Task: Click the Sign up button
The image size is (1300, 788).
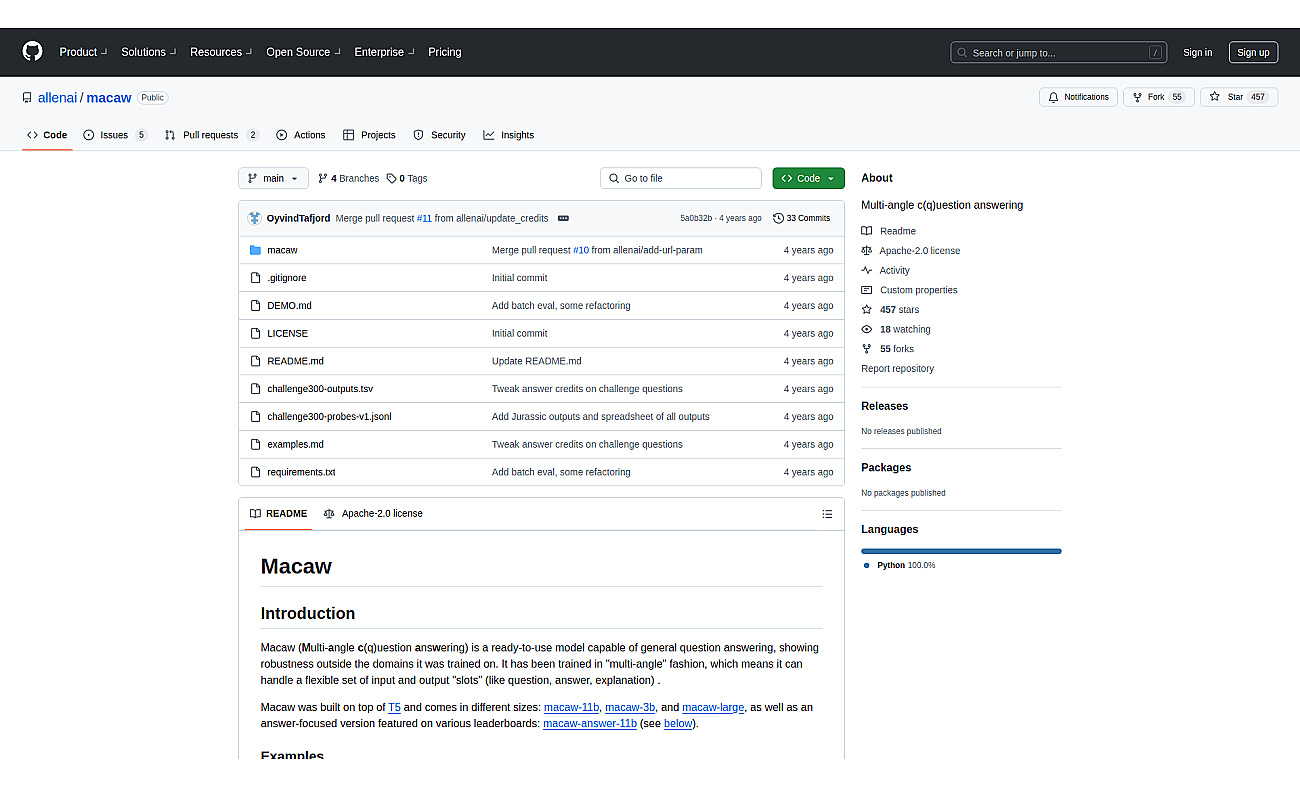Action: [1253, 52]
